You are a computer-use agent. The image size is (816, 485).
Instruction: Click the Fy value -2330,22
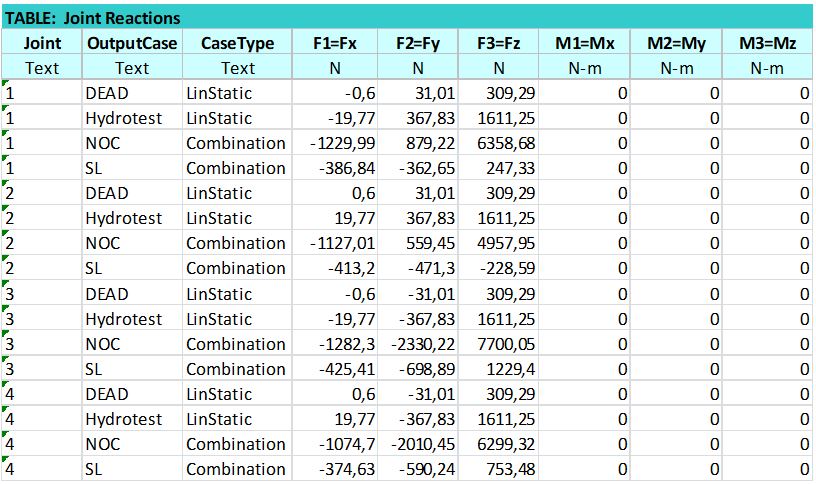pyautogui.click(x=419, y=344)
